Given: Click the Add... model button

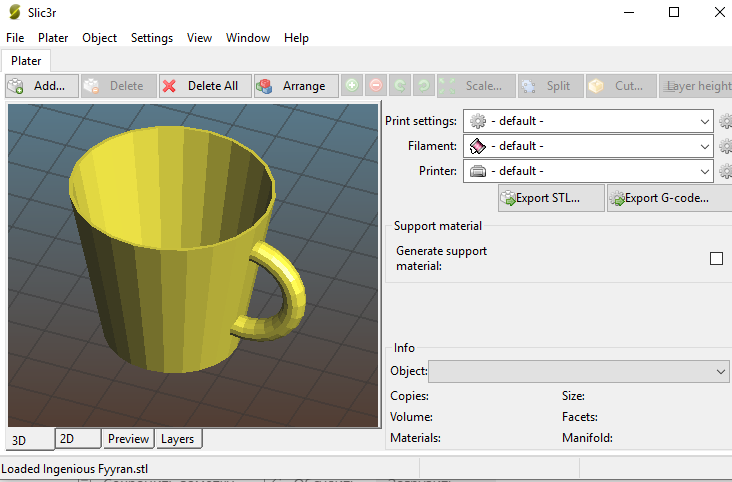Looking at the screenshot, I should click(x=41, y=86).
